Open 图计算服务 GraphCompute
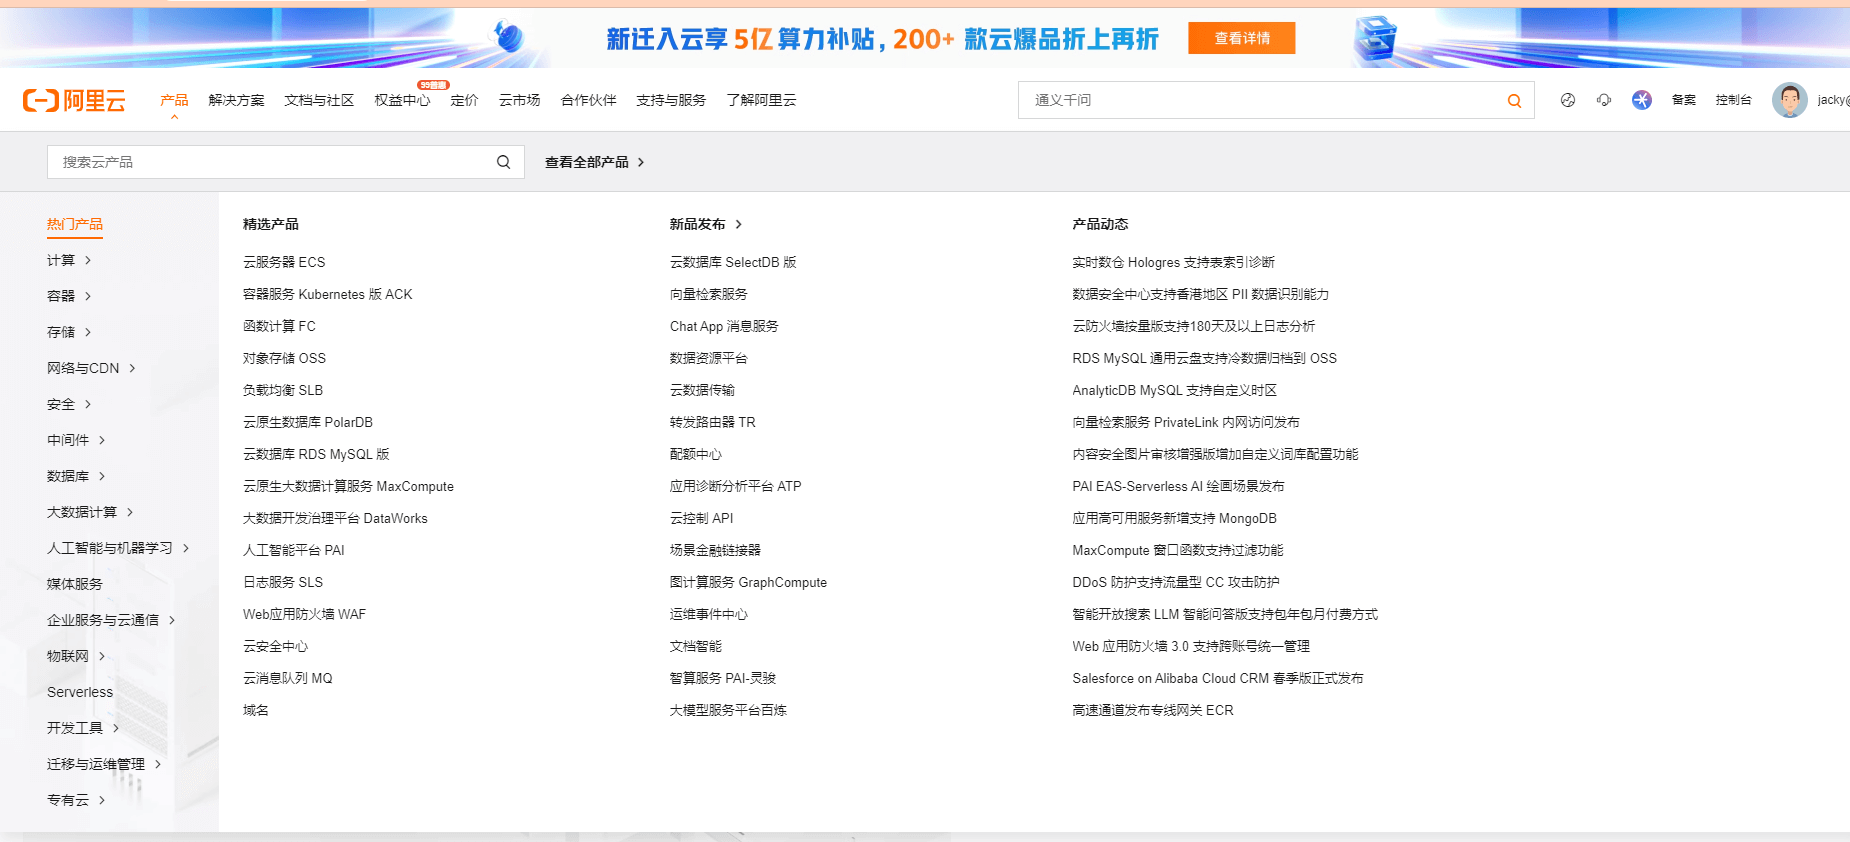This screenshot has height=842, width=1850. click(x=748, y=582)
